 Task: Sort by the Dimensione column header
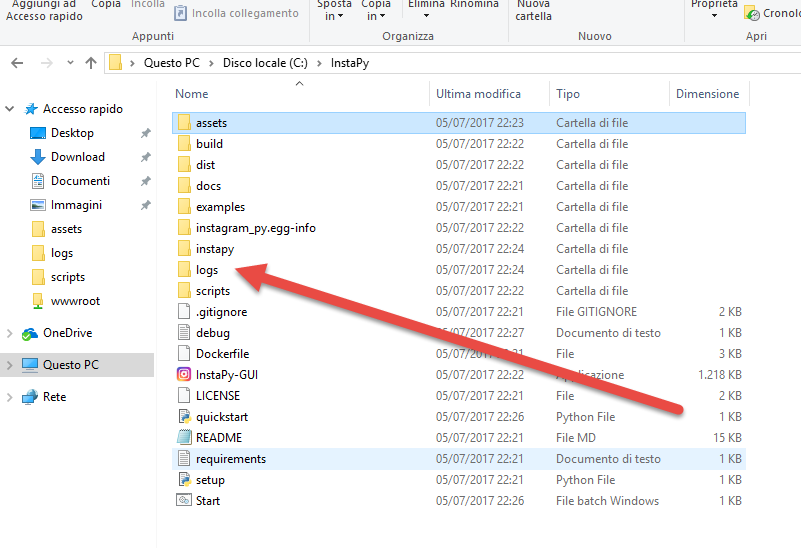click(x=709, y=93)
